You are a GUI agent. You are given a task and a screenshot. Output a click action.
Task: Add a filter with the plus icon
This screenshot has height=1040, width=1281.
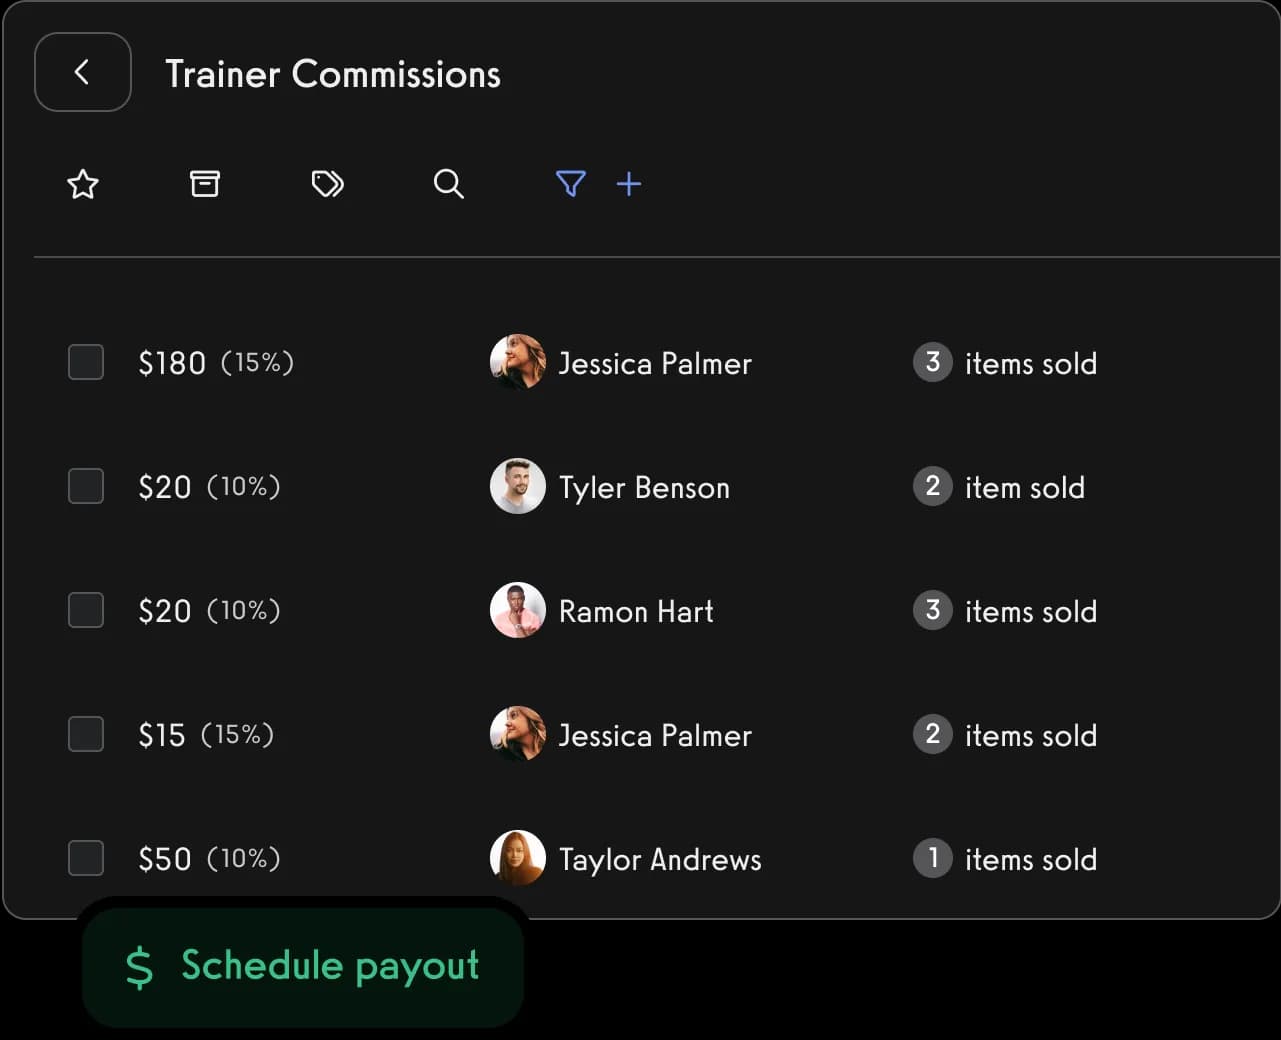click(x=629, y=184)
